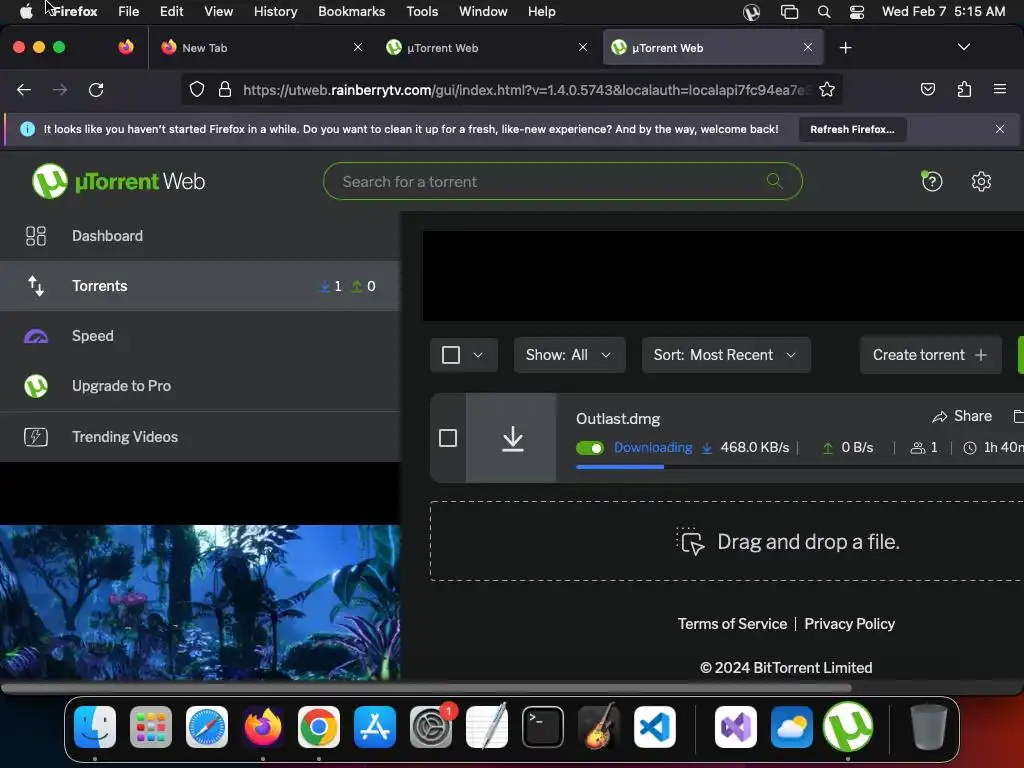The image size is (1024, 768).
Task: Open the Privacy Policy link
Action: tap(849, 624)
